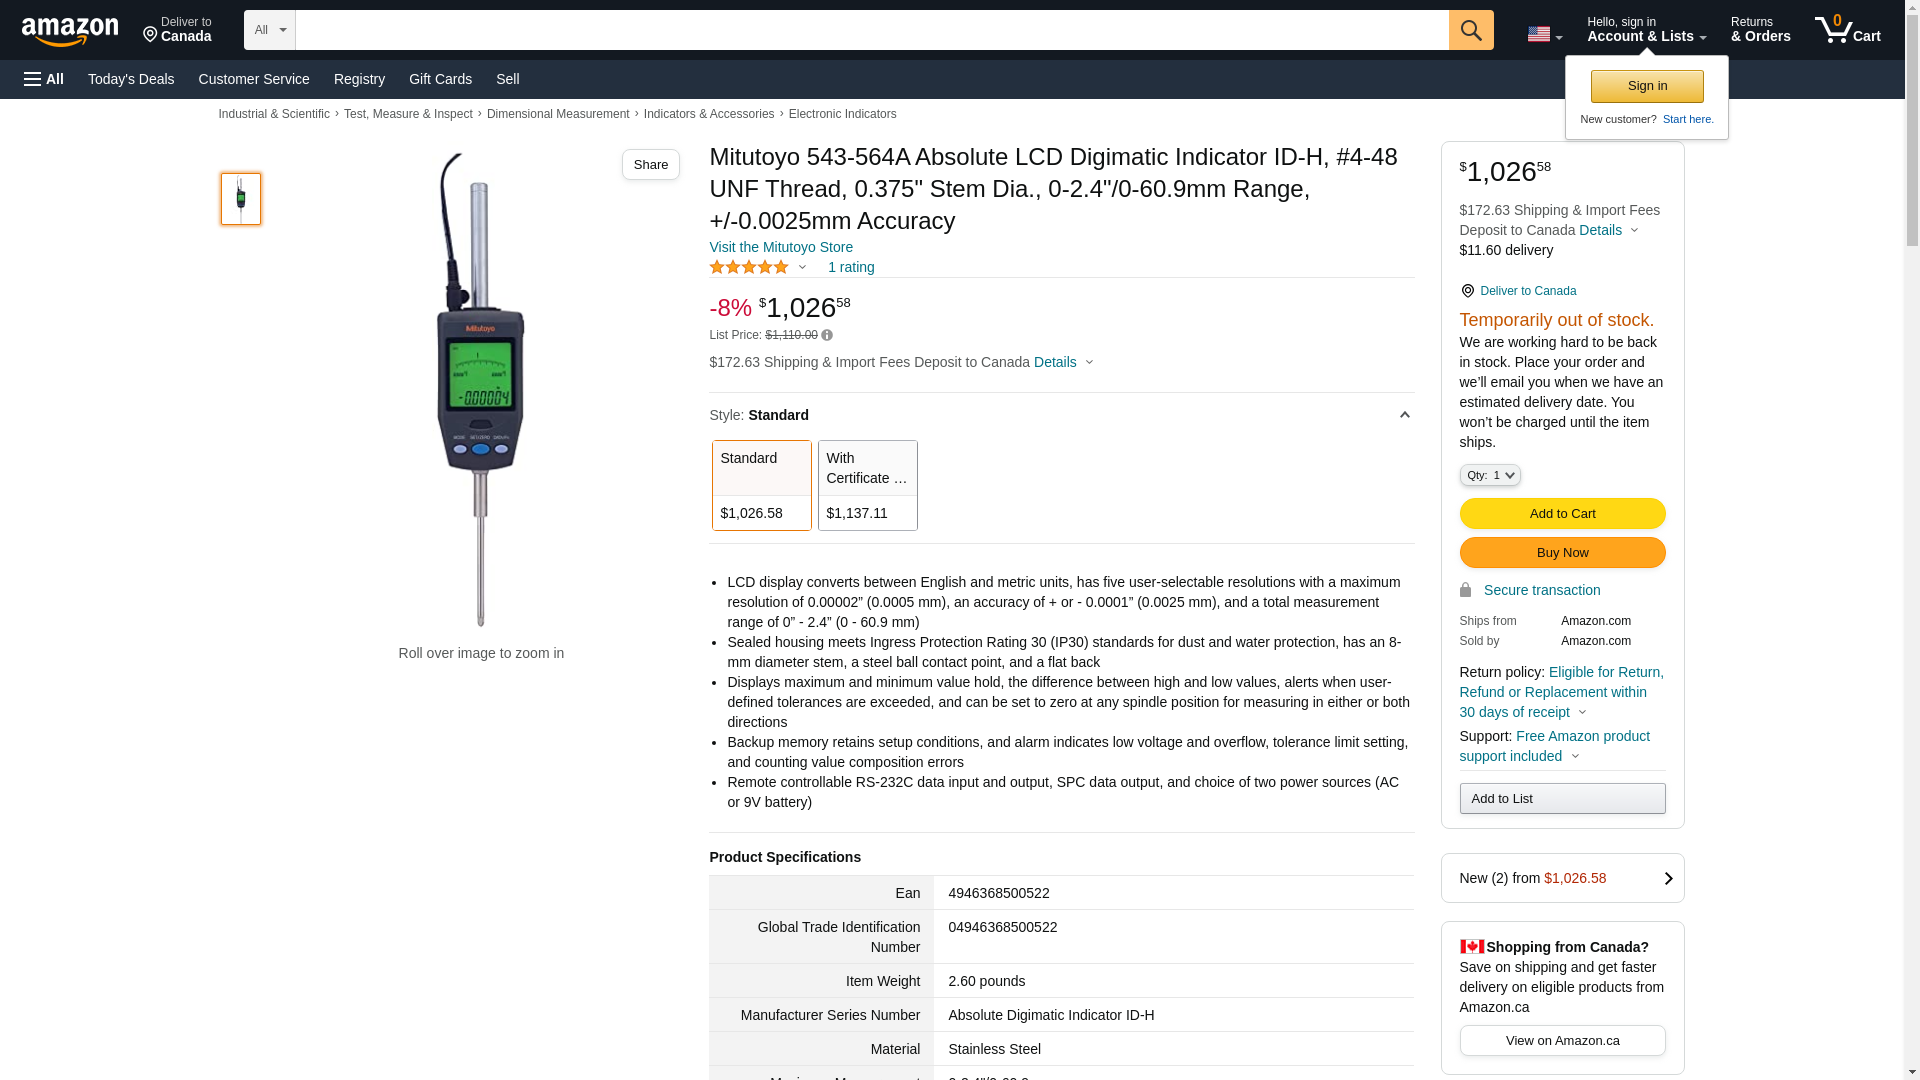Click the List Price info icon
The height and width of the screenshot is (1080, 1920).
(x=827, y=336)
